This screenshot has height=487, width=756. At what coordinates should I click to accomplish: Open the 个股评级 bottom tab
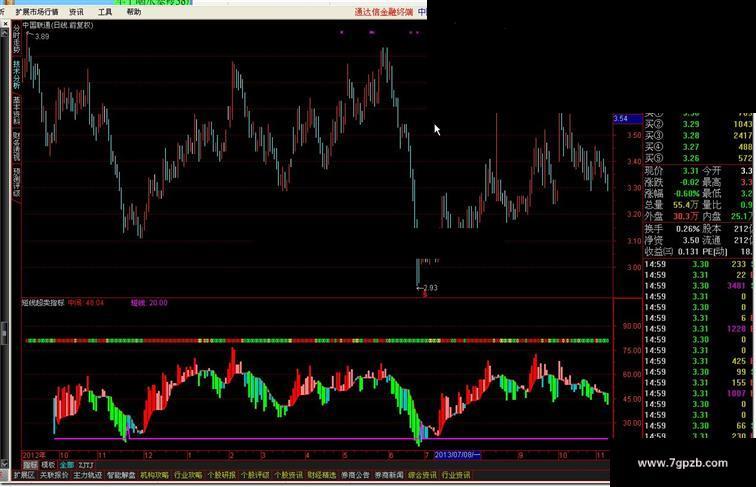click(255, 475)
